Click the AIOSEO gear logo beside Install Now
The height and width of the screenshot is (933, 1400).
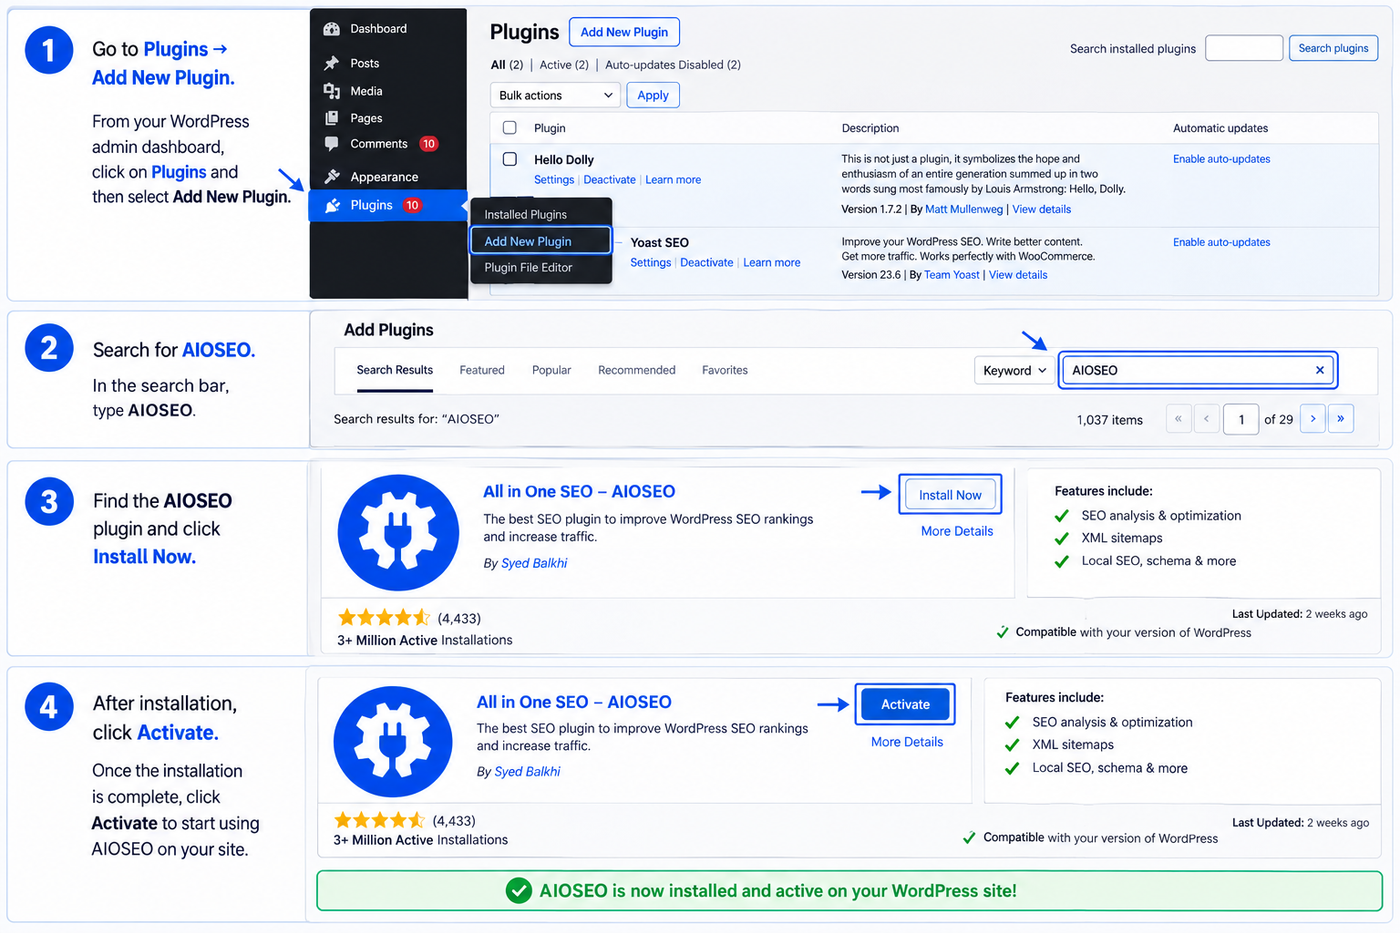tap(398, 533)
